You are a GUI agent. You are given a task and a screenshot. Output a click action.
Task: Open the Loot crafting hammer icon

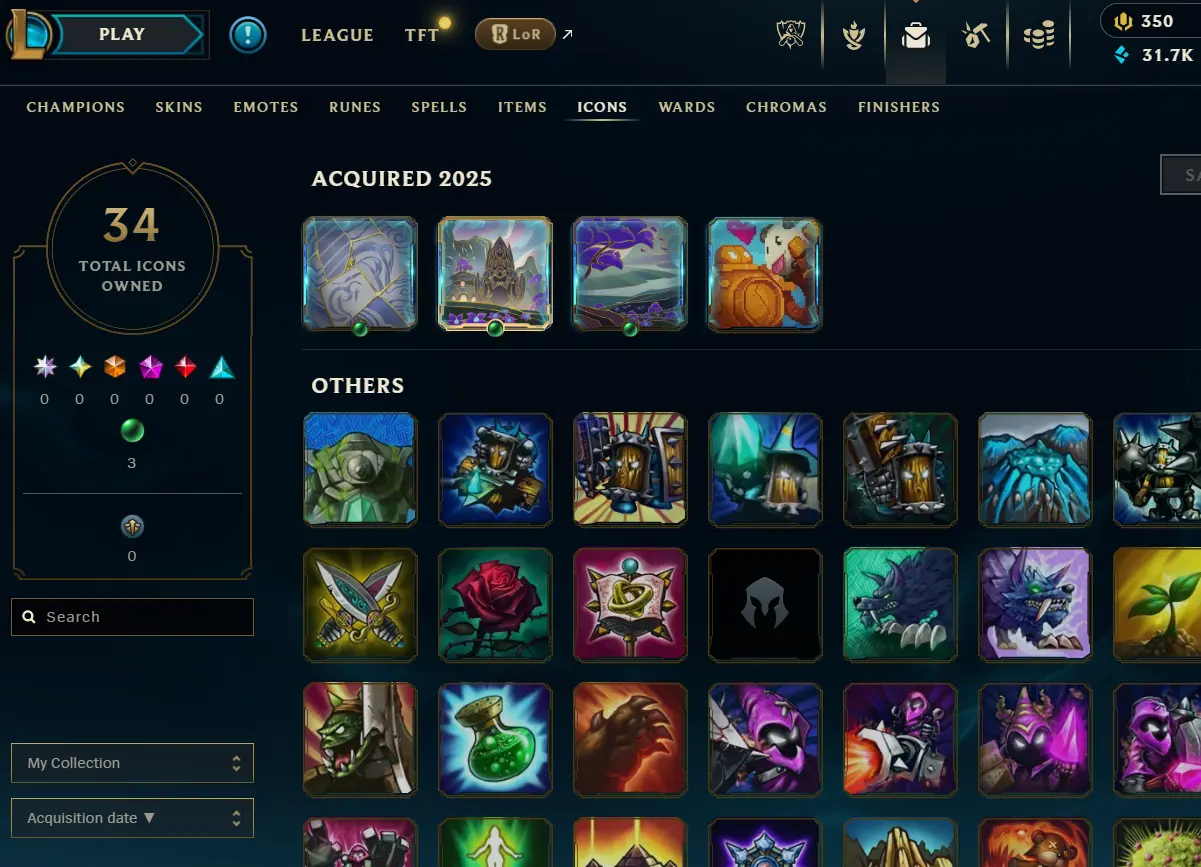(x=976, y=36)
